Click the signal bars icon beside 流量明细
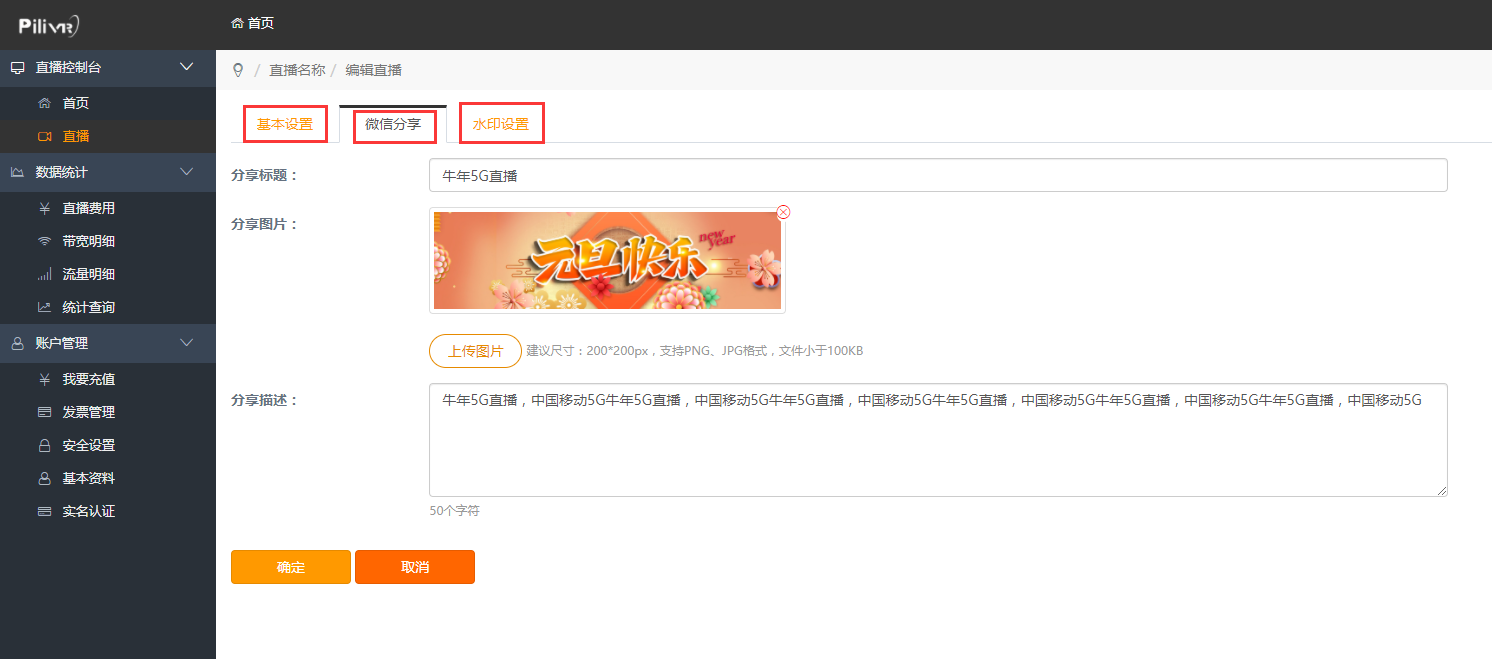 [x=44, y=274]
